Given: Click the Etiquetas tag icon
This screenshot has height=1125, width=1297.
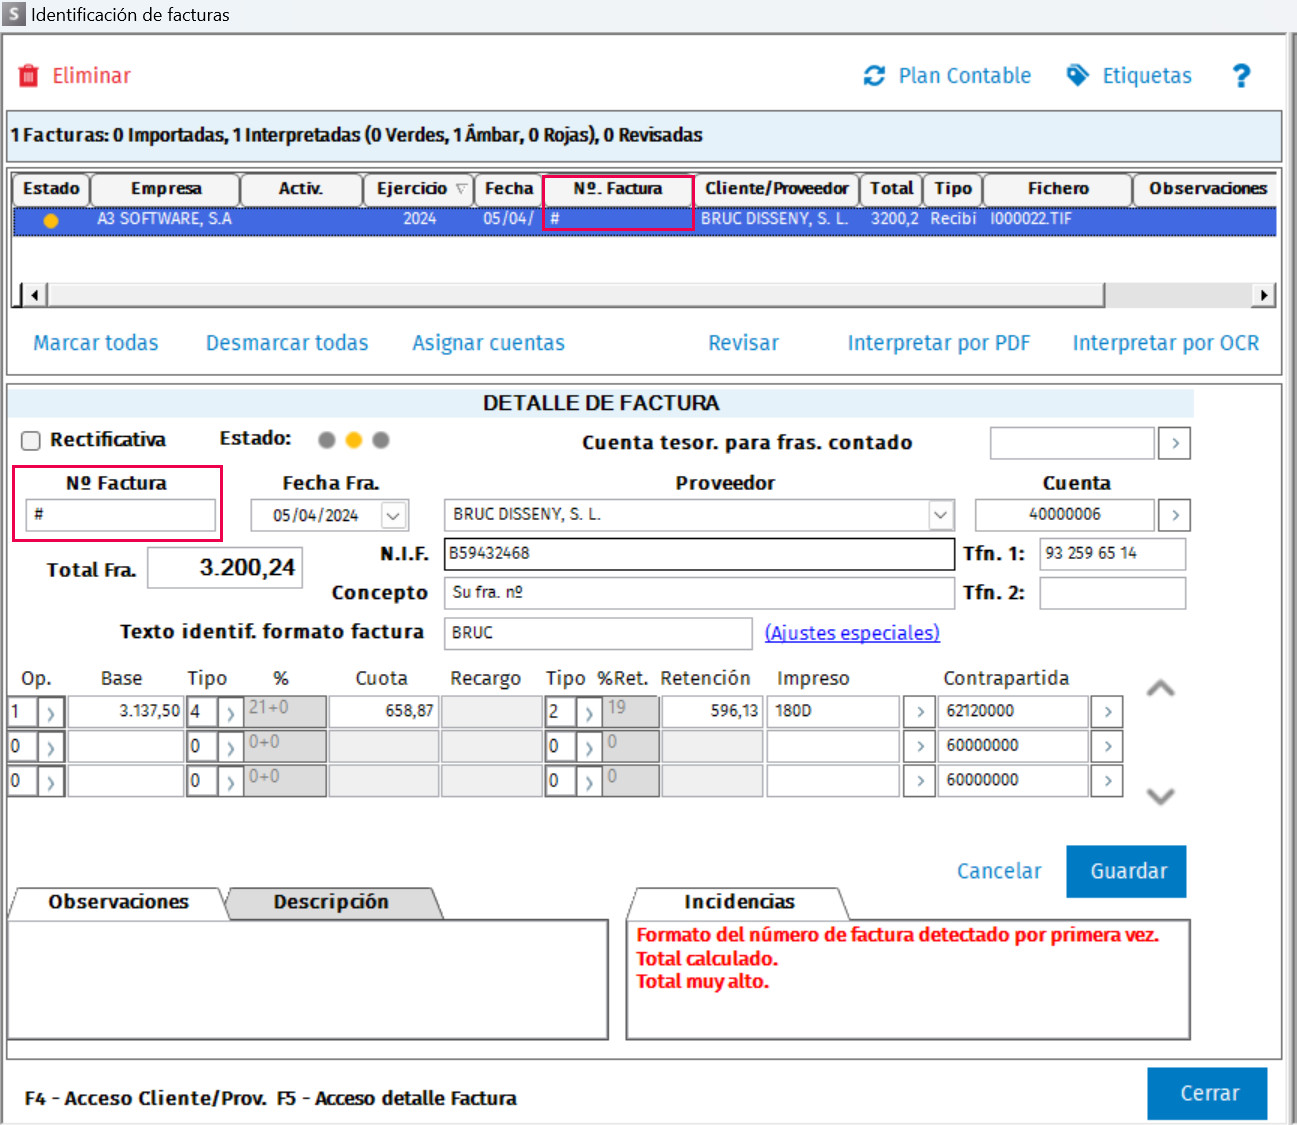Looking at the screenshot, I should pos(1077,76).
